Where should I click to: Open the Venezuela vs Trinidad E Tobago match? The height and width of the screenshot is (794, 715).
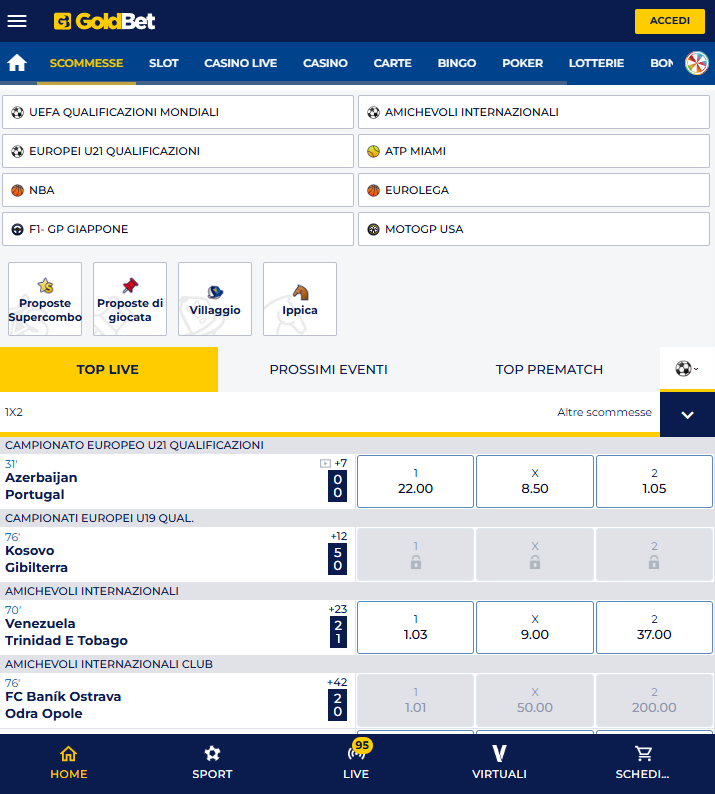coord(66,632)
